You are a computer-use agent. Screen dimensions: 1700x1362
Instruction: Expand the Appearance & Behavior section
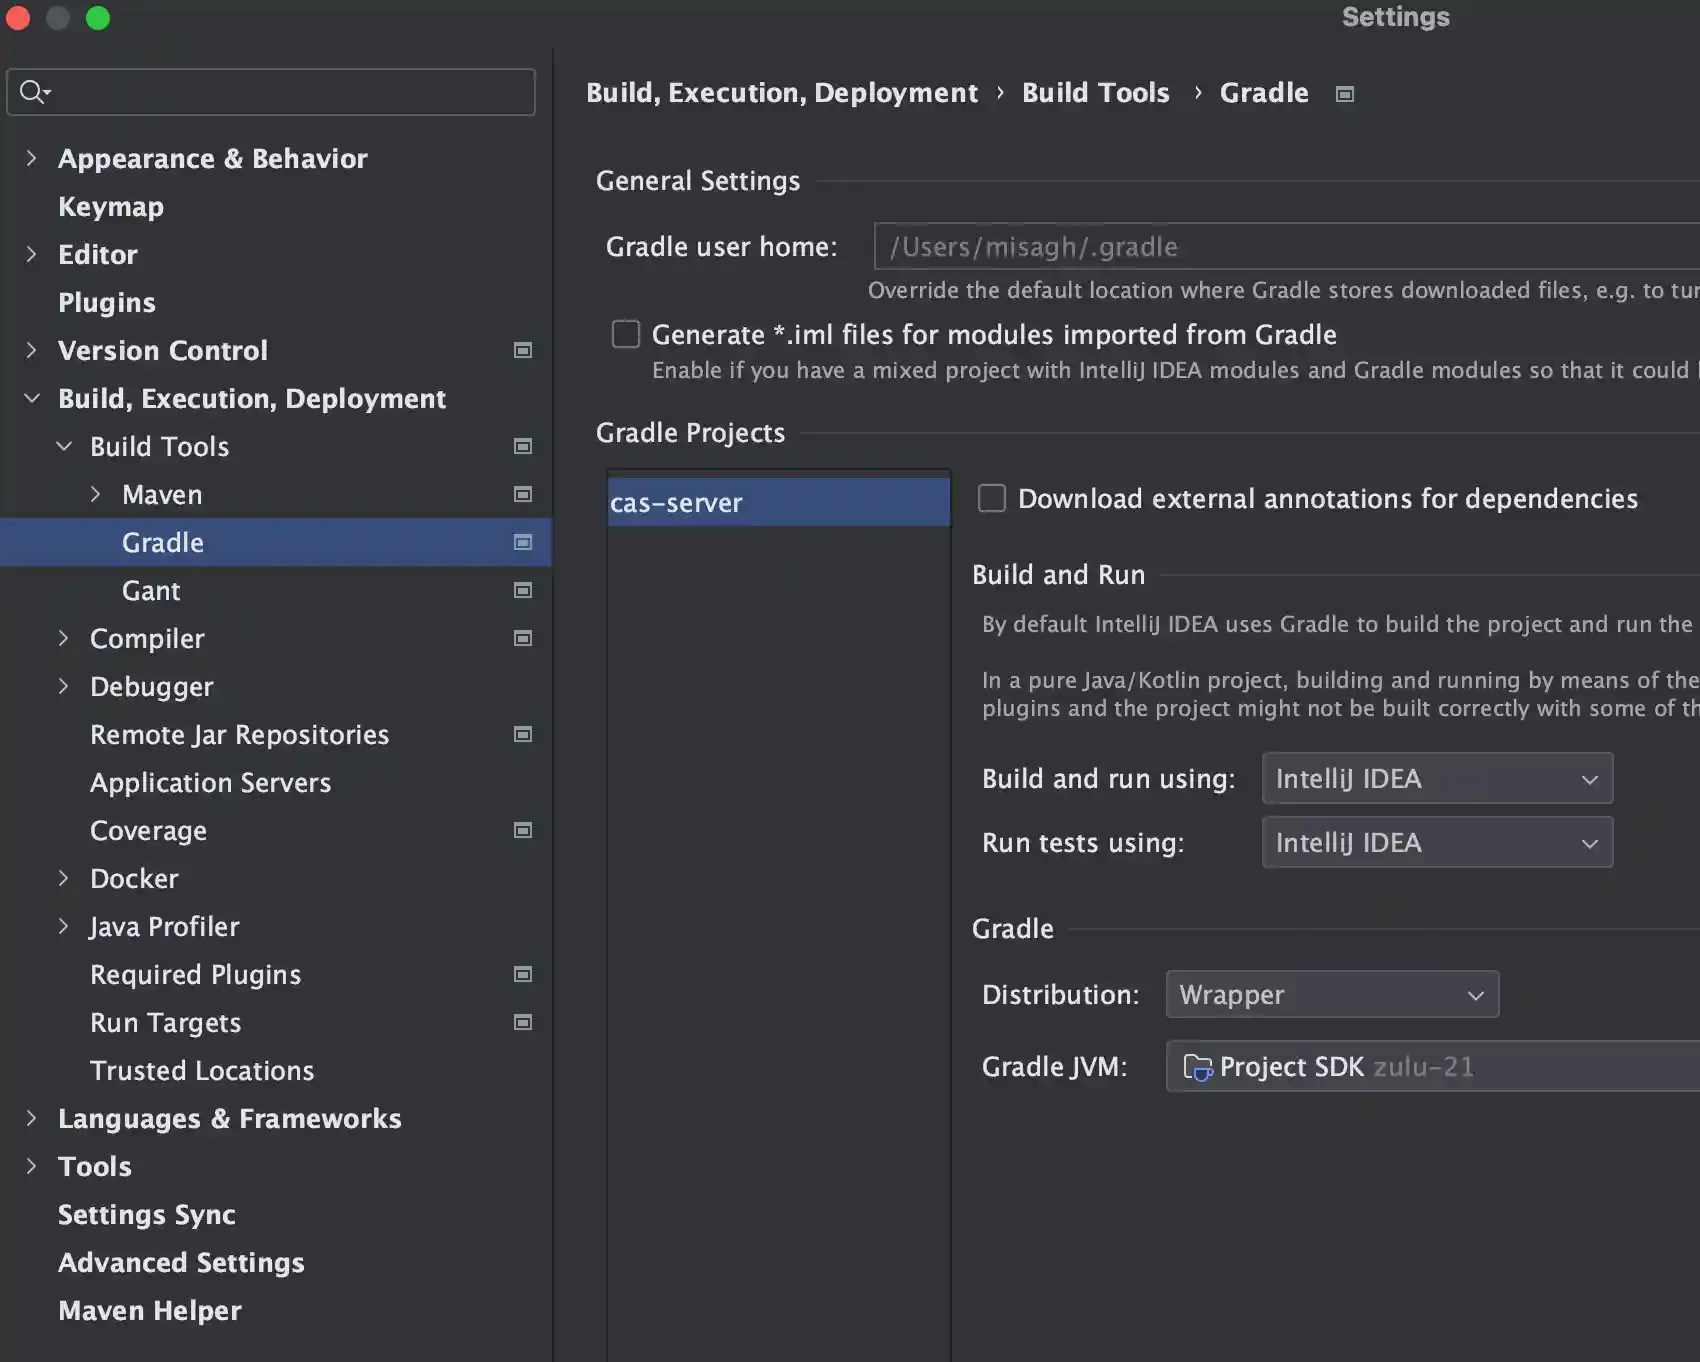coord(31,158)
